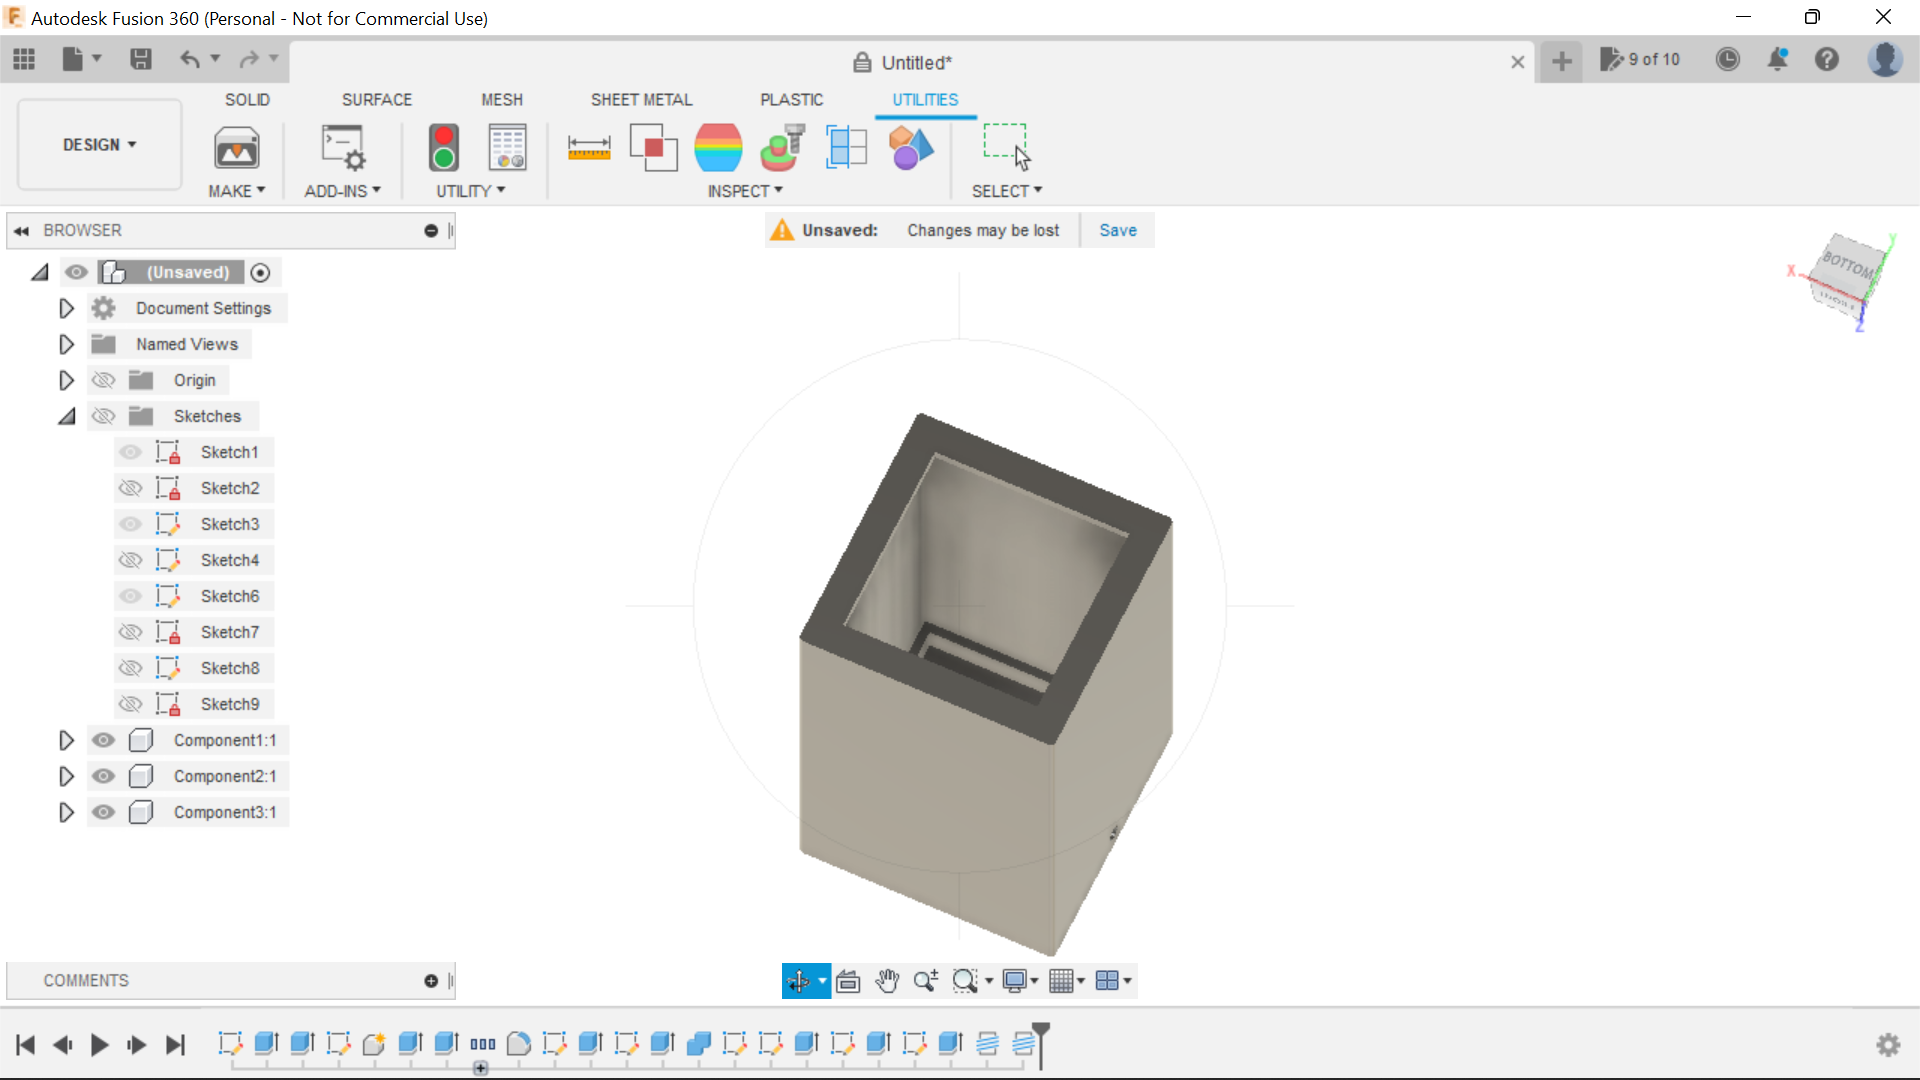Click Save to preserve changes
Image resolution: width=1920 pixels, height=1080 pixels.
coord(1117,229)
